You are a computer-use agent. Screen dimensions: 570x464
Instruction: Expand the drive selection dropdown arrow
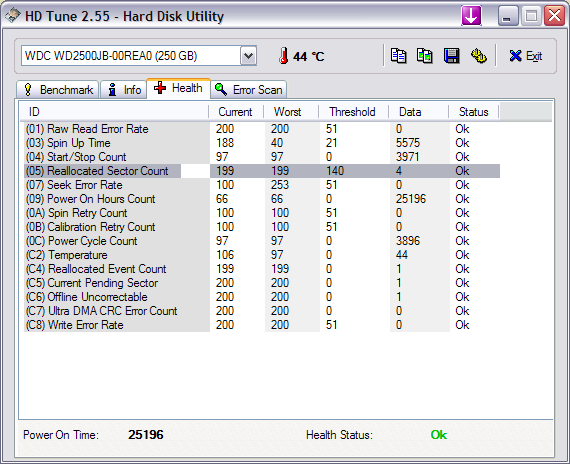[x=248, y=56]
